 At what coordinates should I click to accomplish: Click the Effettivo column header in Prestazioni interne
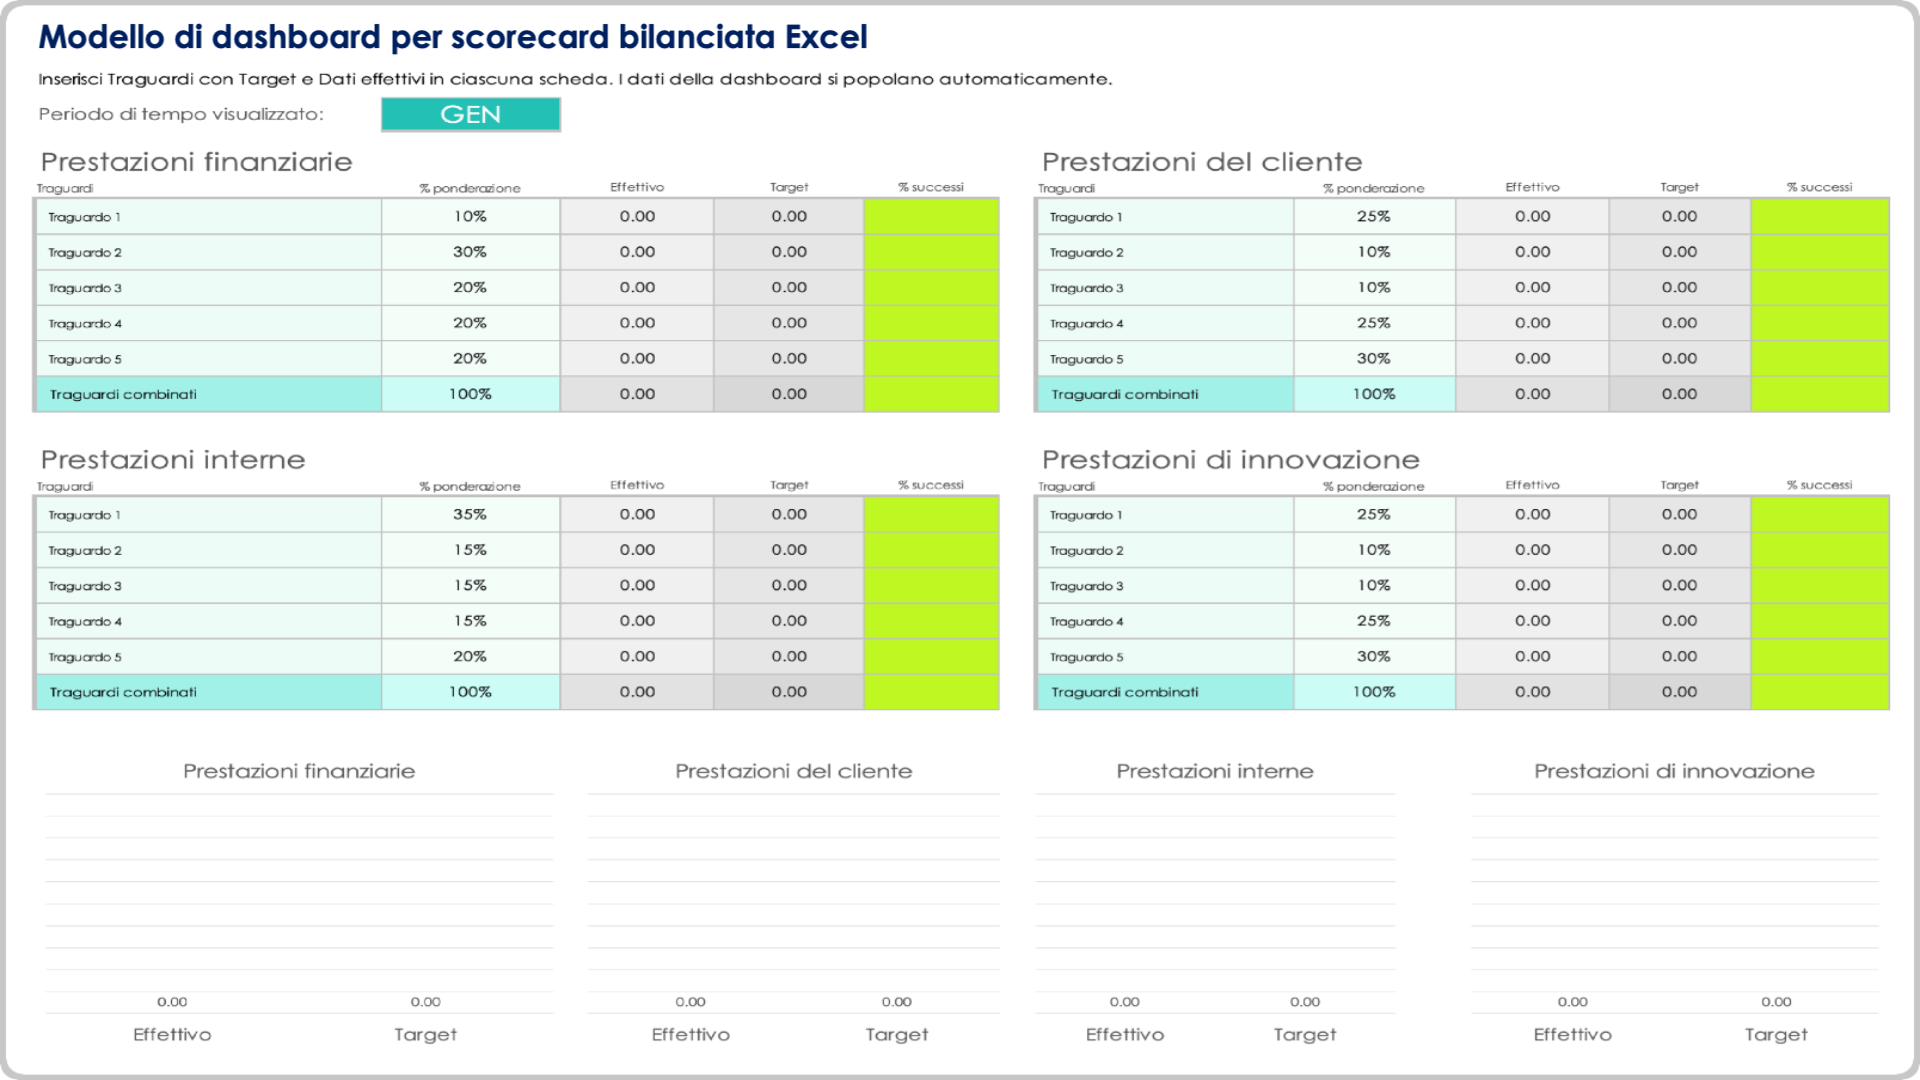pyautogui.click(x=637, y=485)
